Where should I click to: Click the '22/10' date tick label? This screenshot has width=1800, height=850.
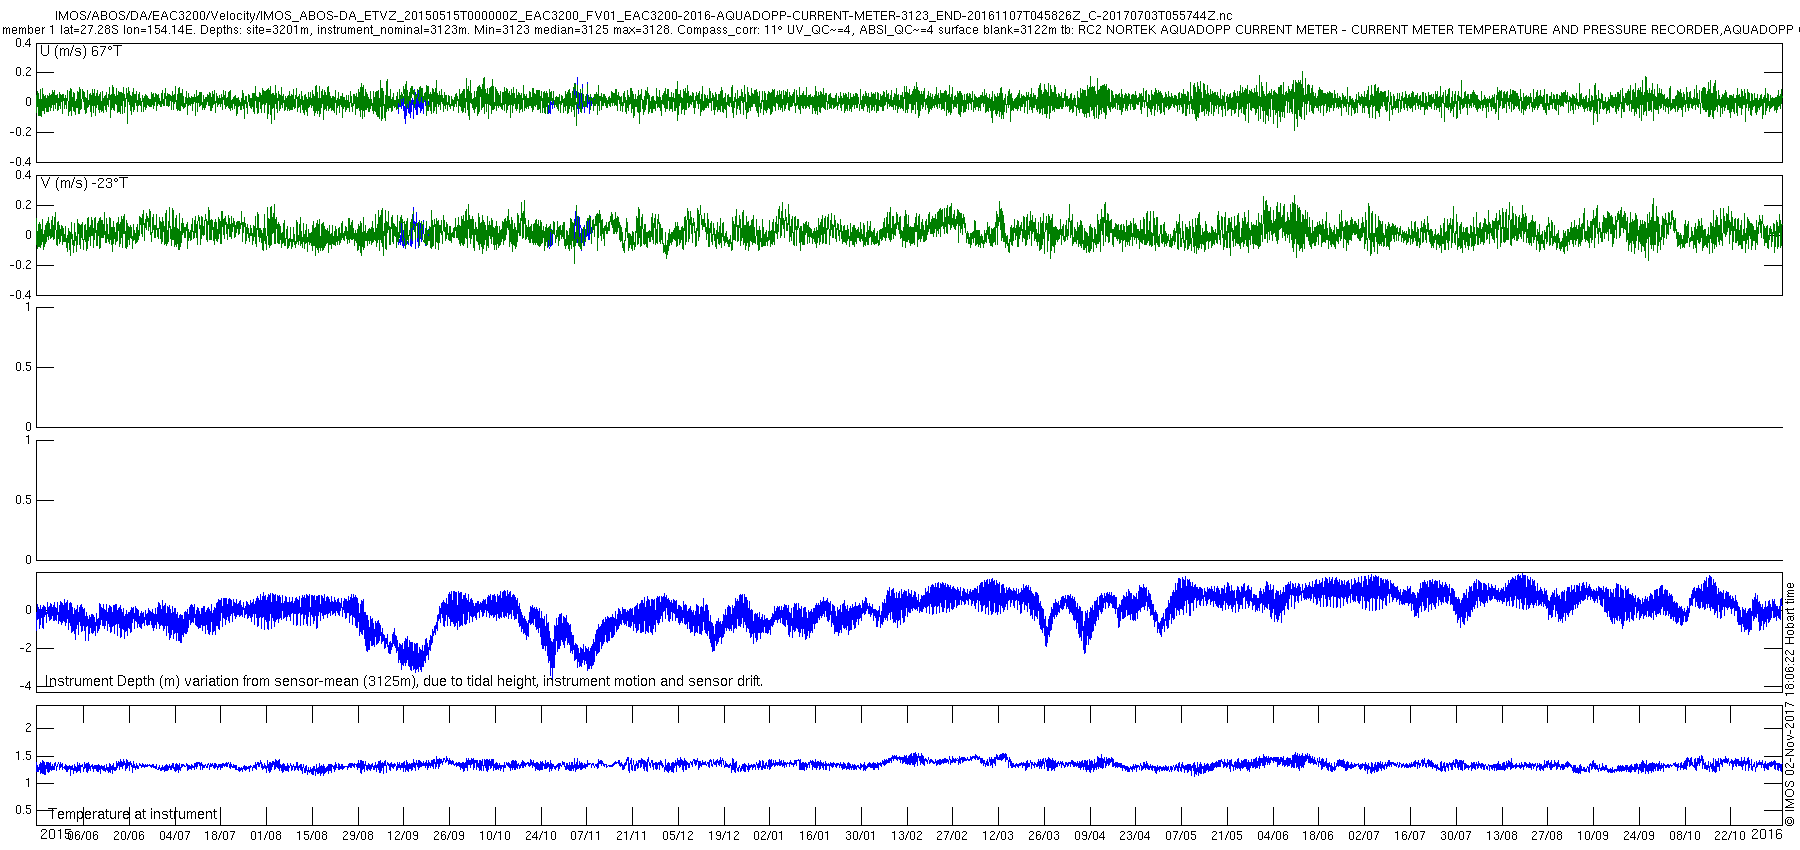tap(1730, 836)
